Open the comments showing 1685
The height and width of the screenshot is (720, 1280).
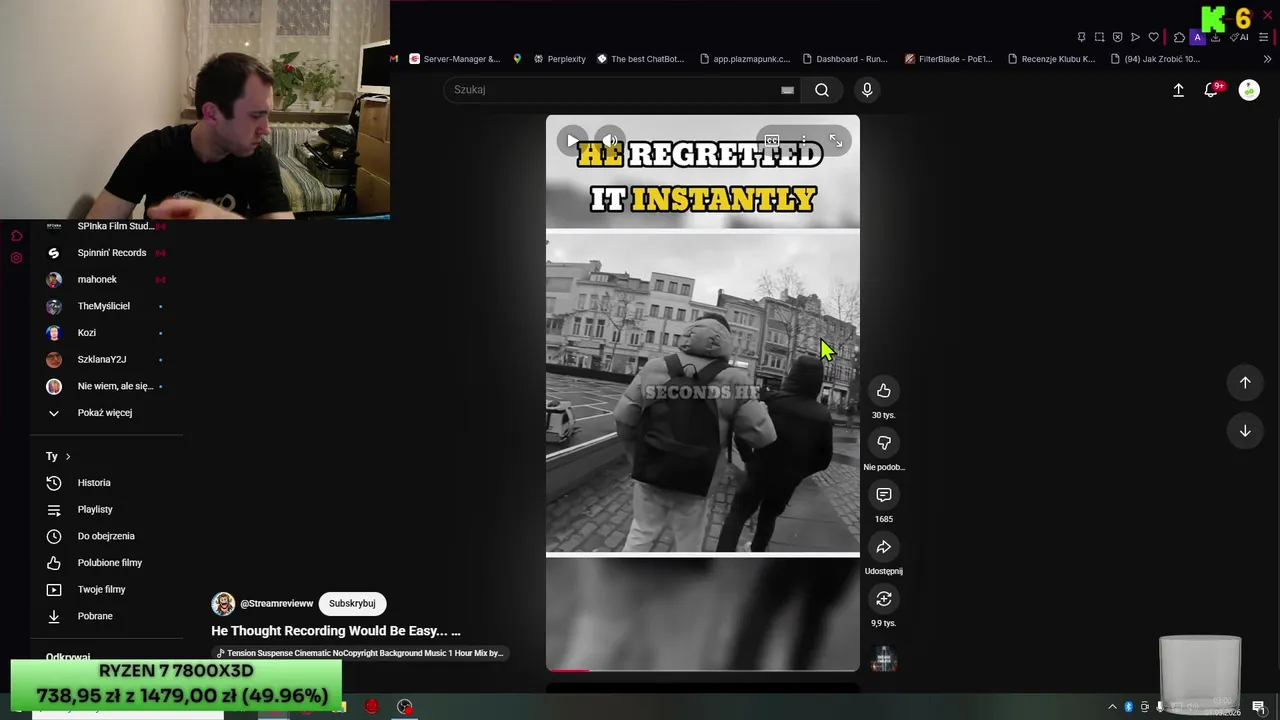883,495
